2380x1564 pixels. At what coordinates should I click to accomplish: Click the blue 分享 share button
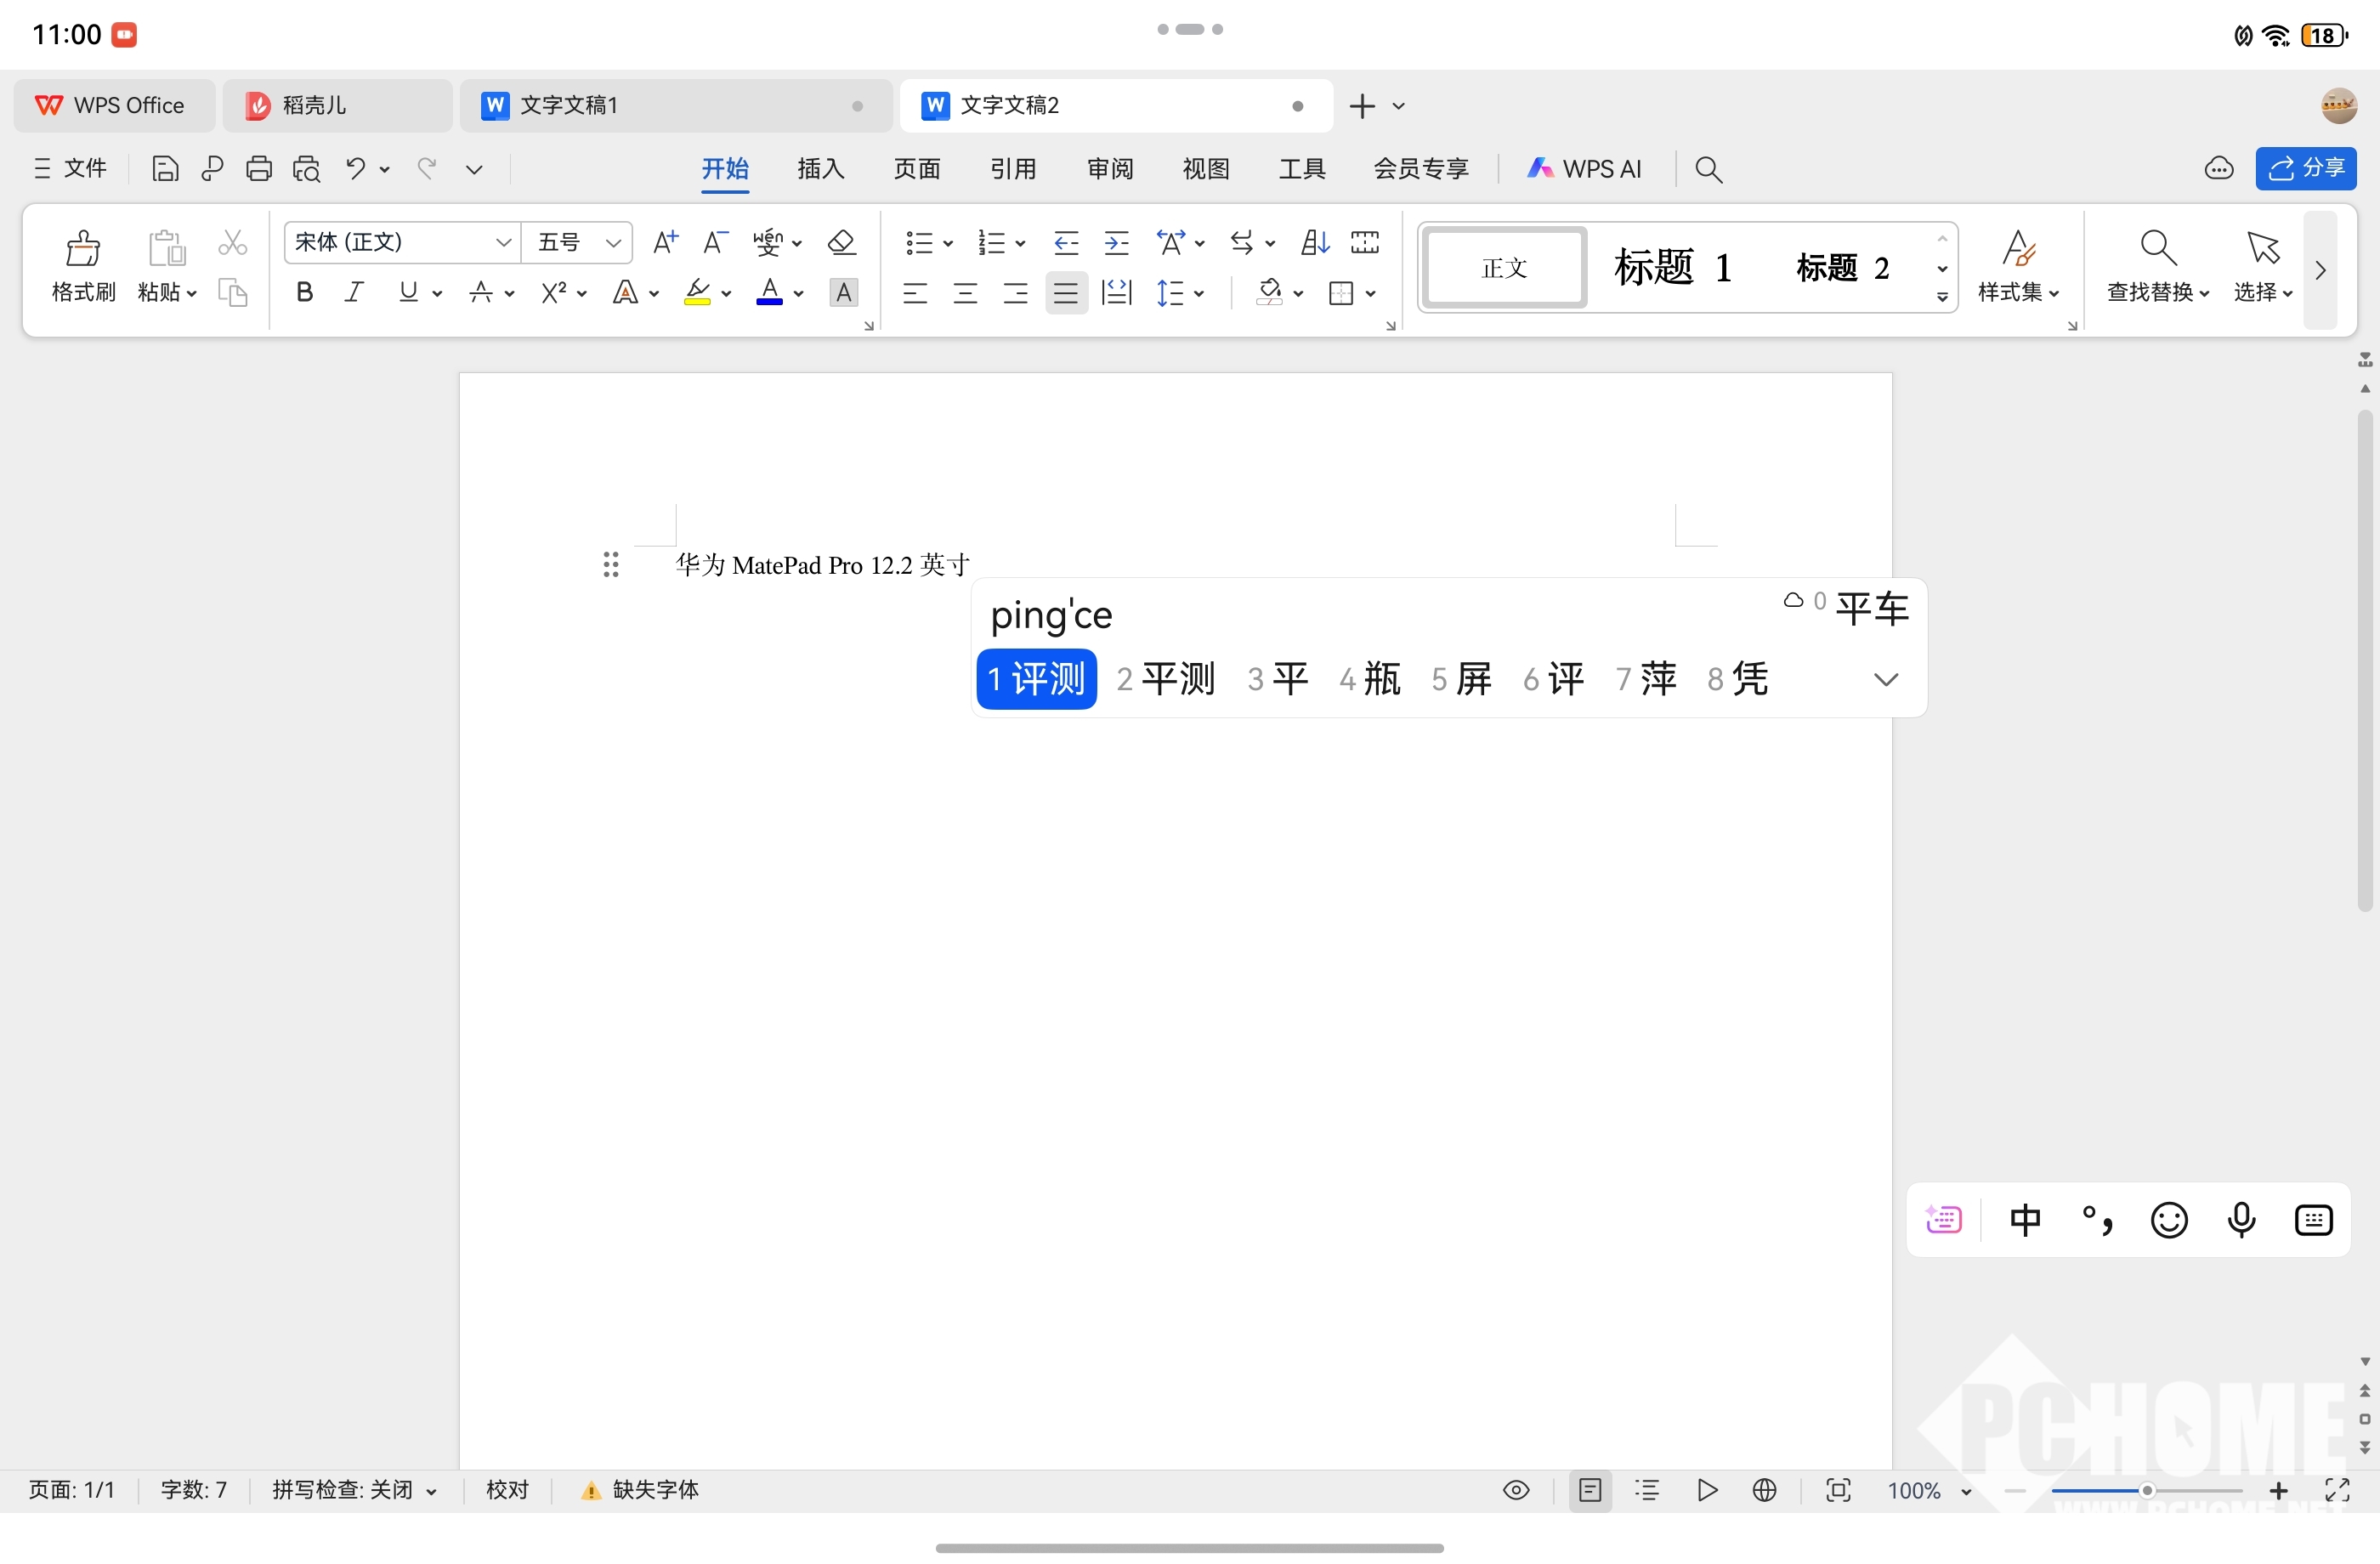pos(2305,169)
